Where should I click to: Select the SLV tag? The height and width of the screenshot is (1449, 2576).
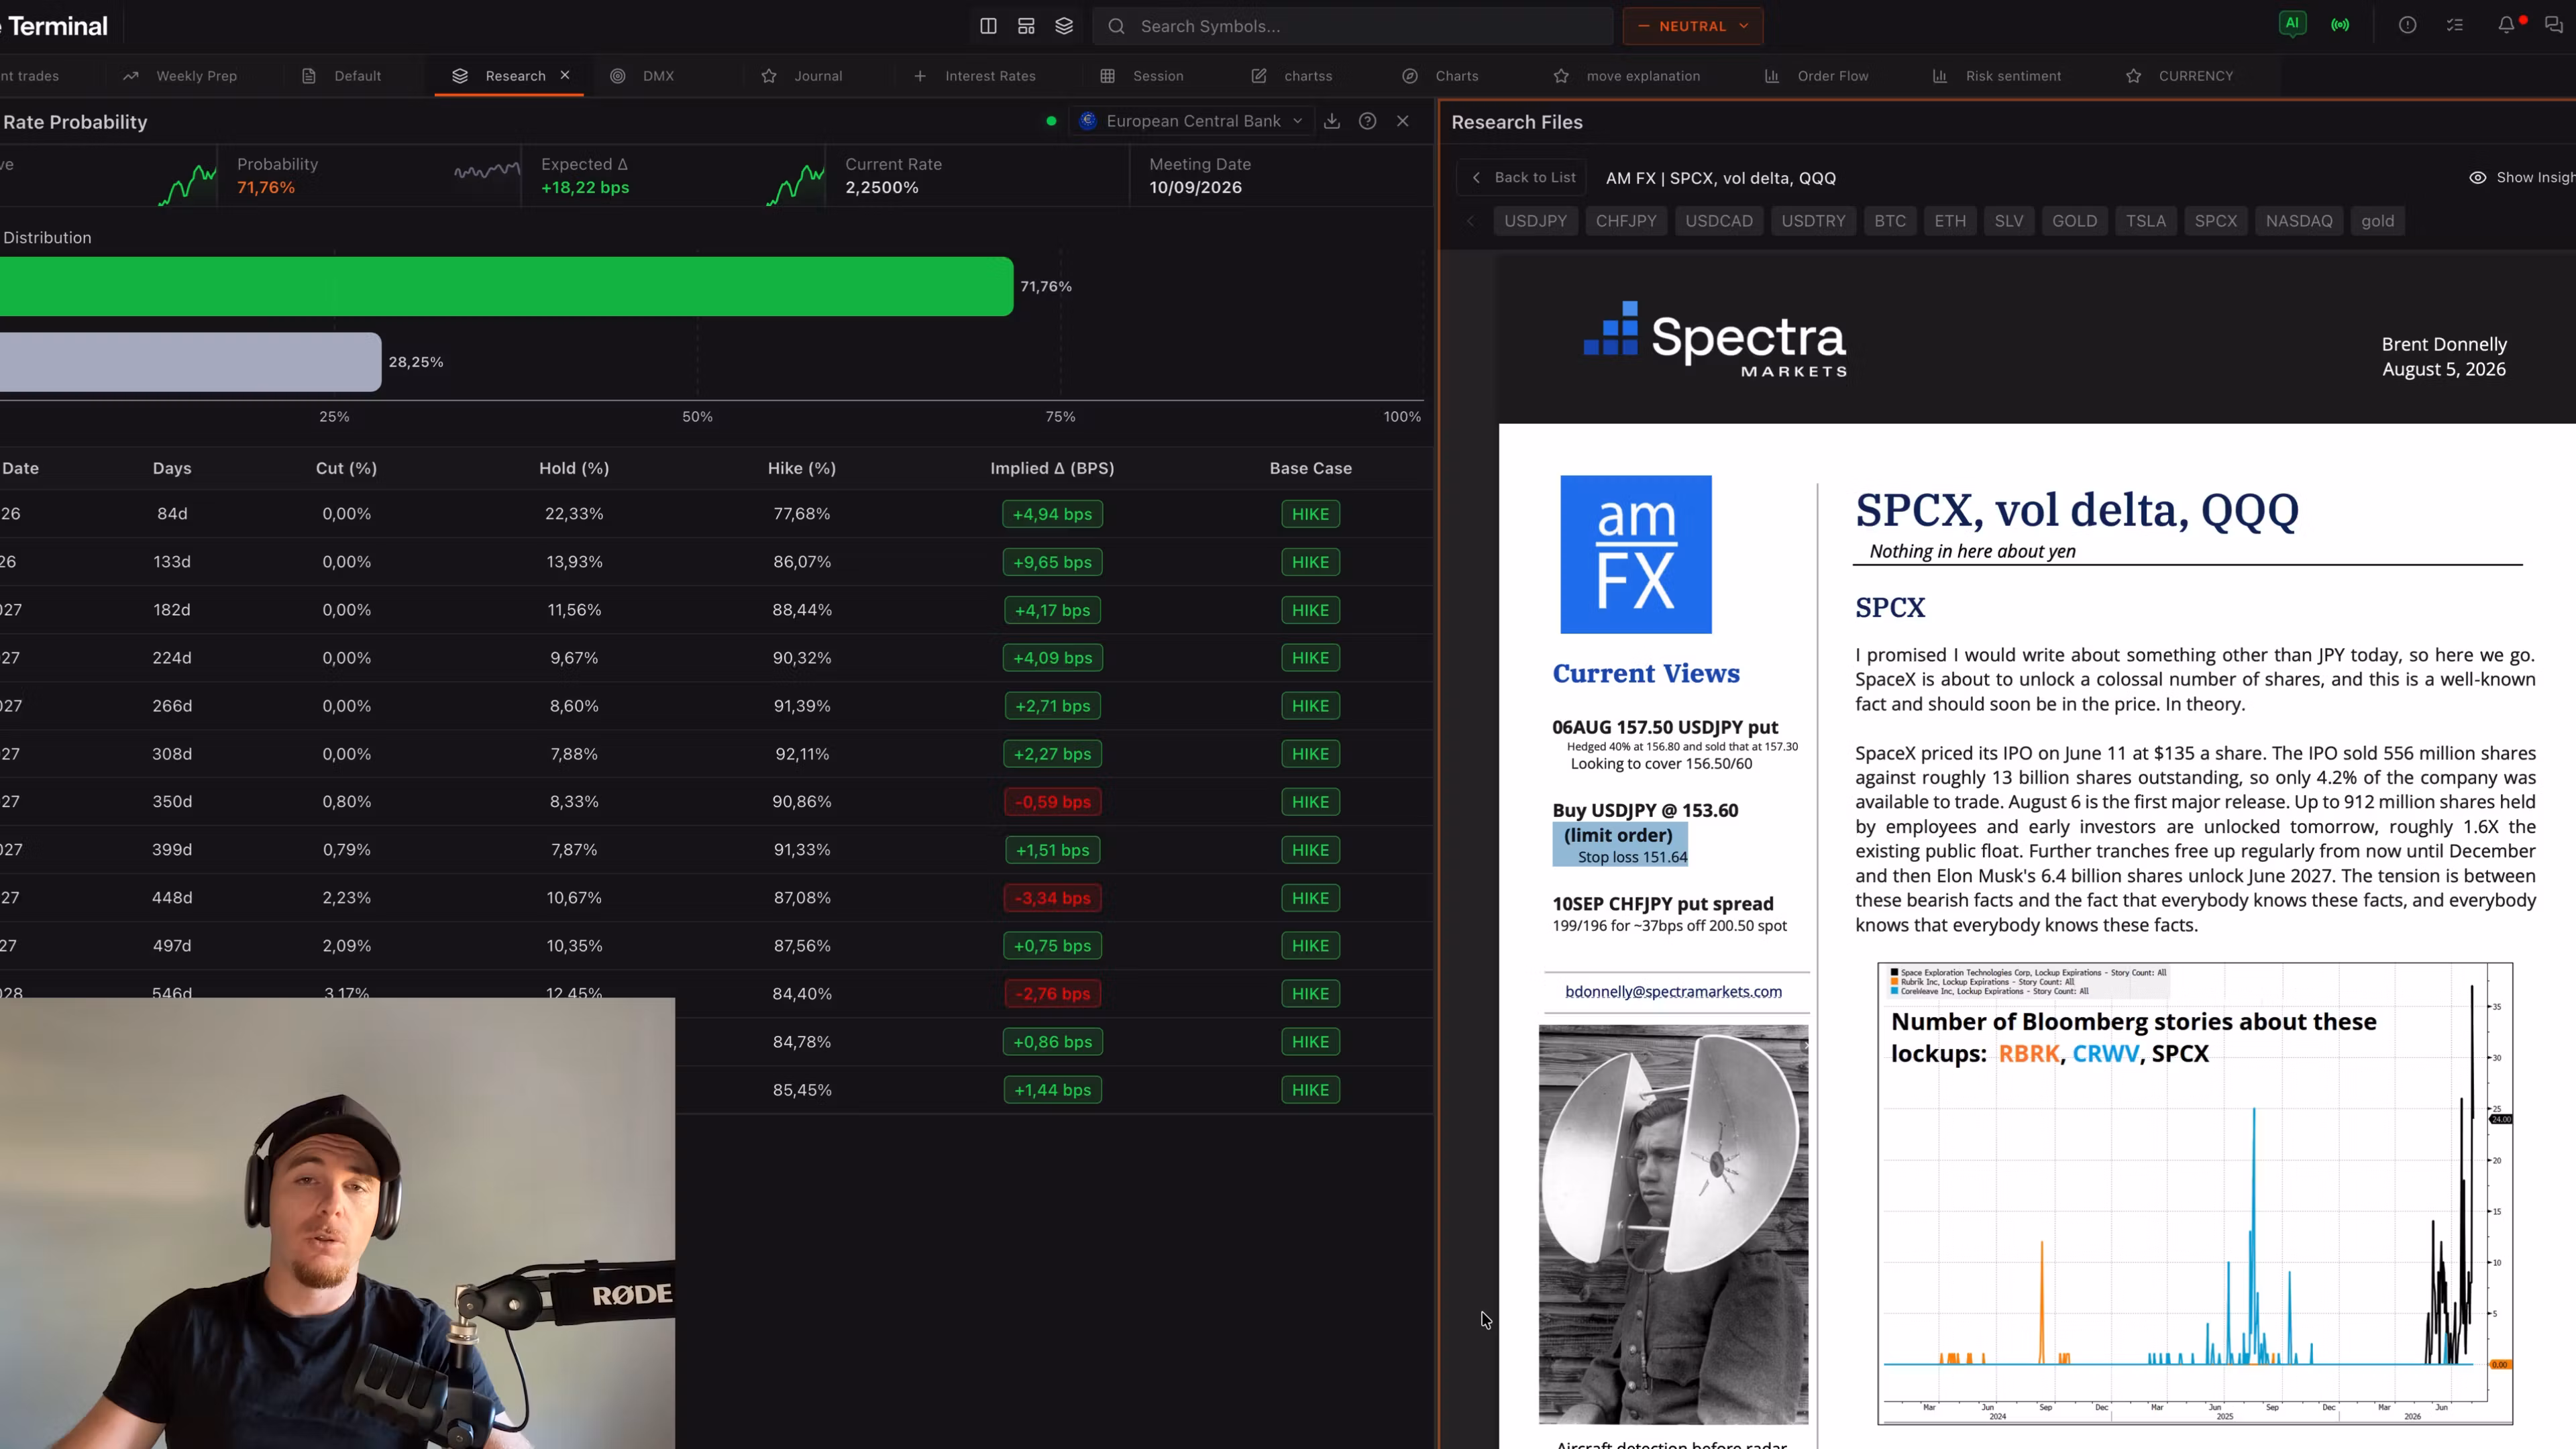pos(2009,221)
